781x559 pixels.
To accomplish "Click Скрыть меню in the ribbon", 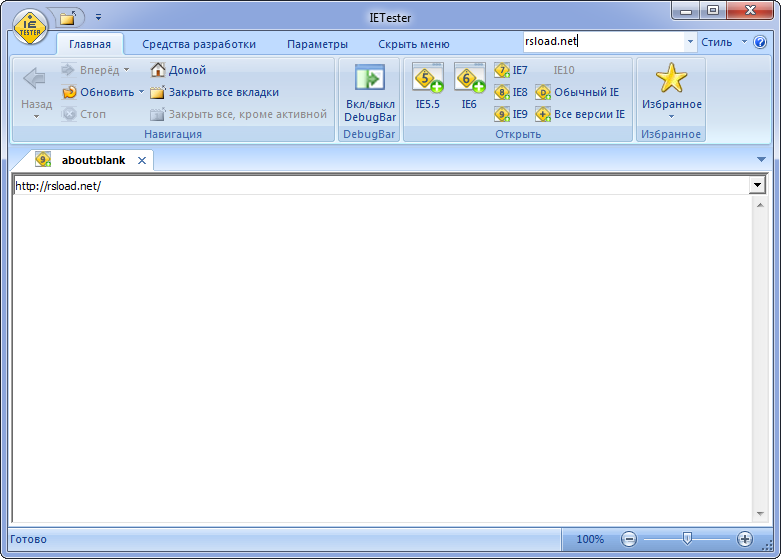I will point(413,44).
